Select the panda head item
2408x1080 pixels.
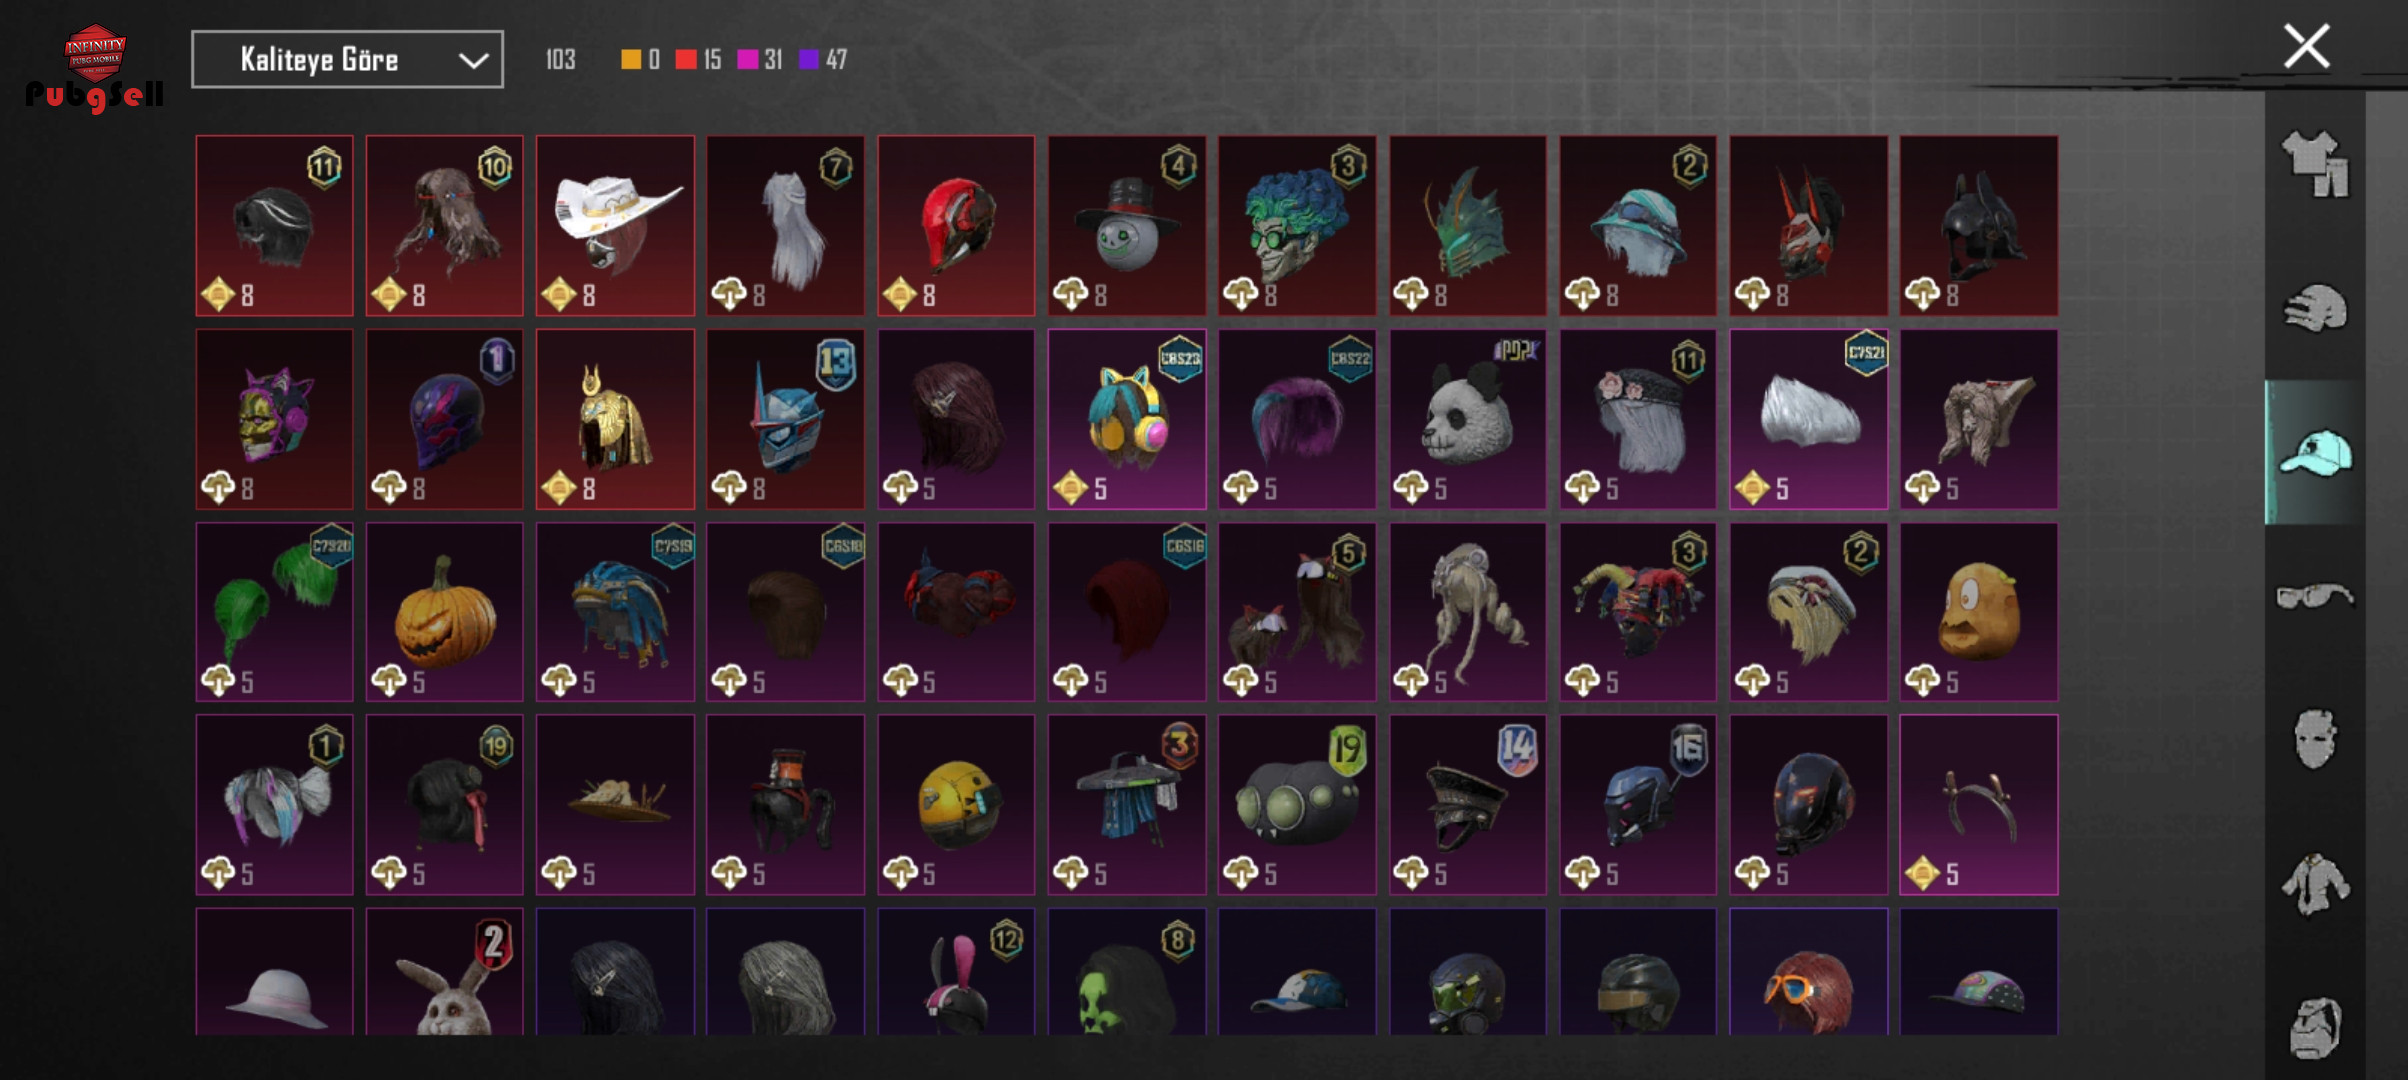pos(1467,419)
